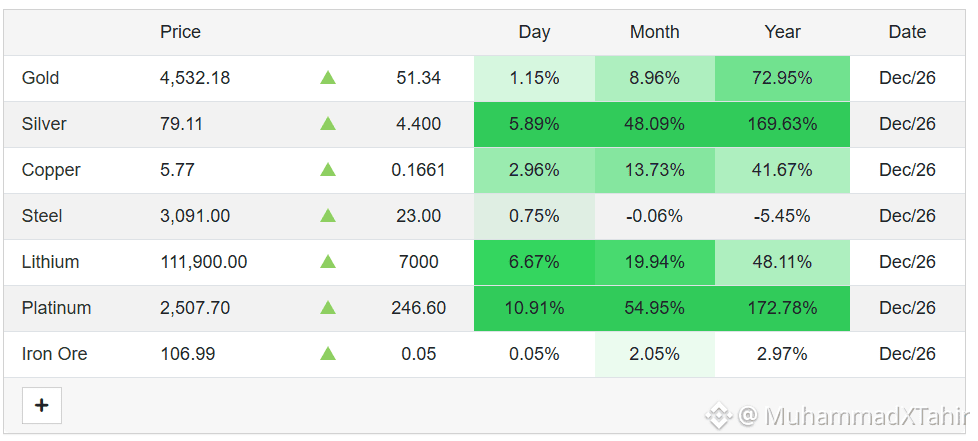Click the Date column header
Screen dimensions: 978x441
click(908, 32)
